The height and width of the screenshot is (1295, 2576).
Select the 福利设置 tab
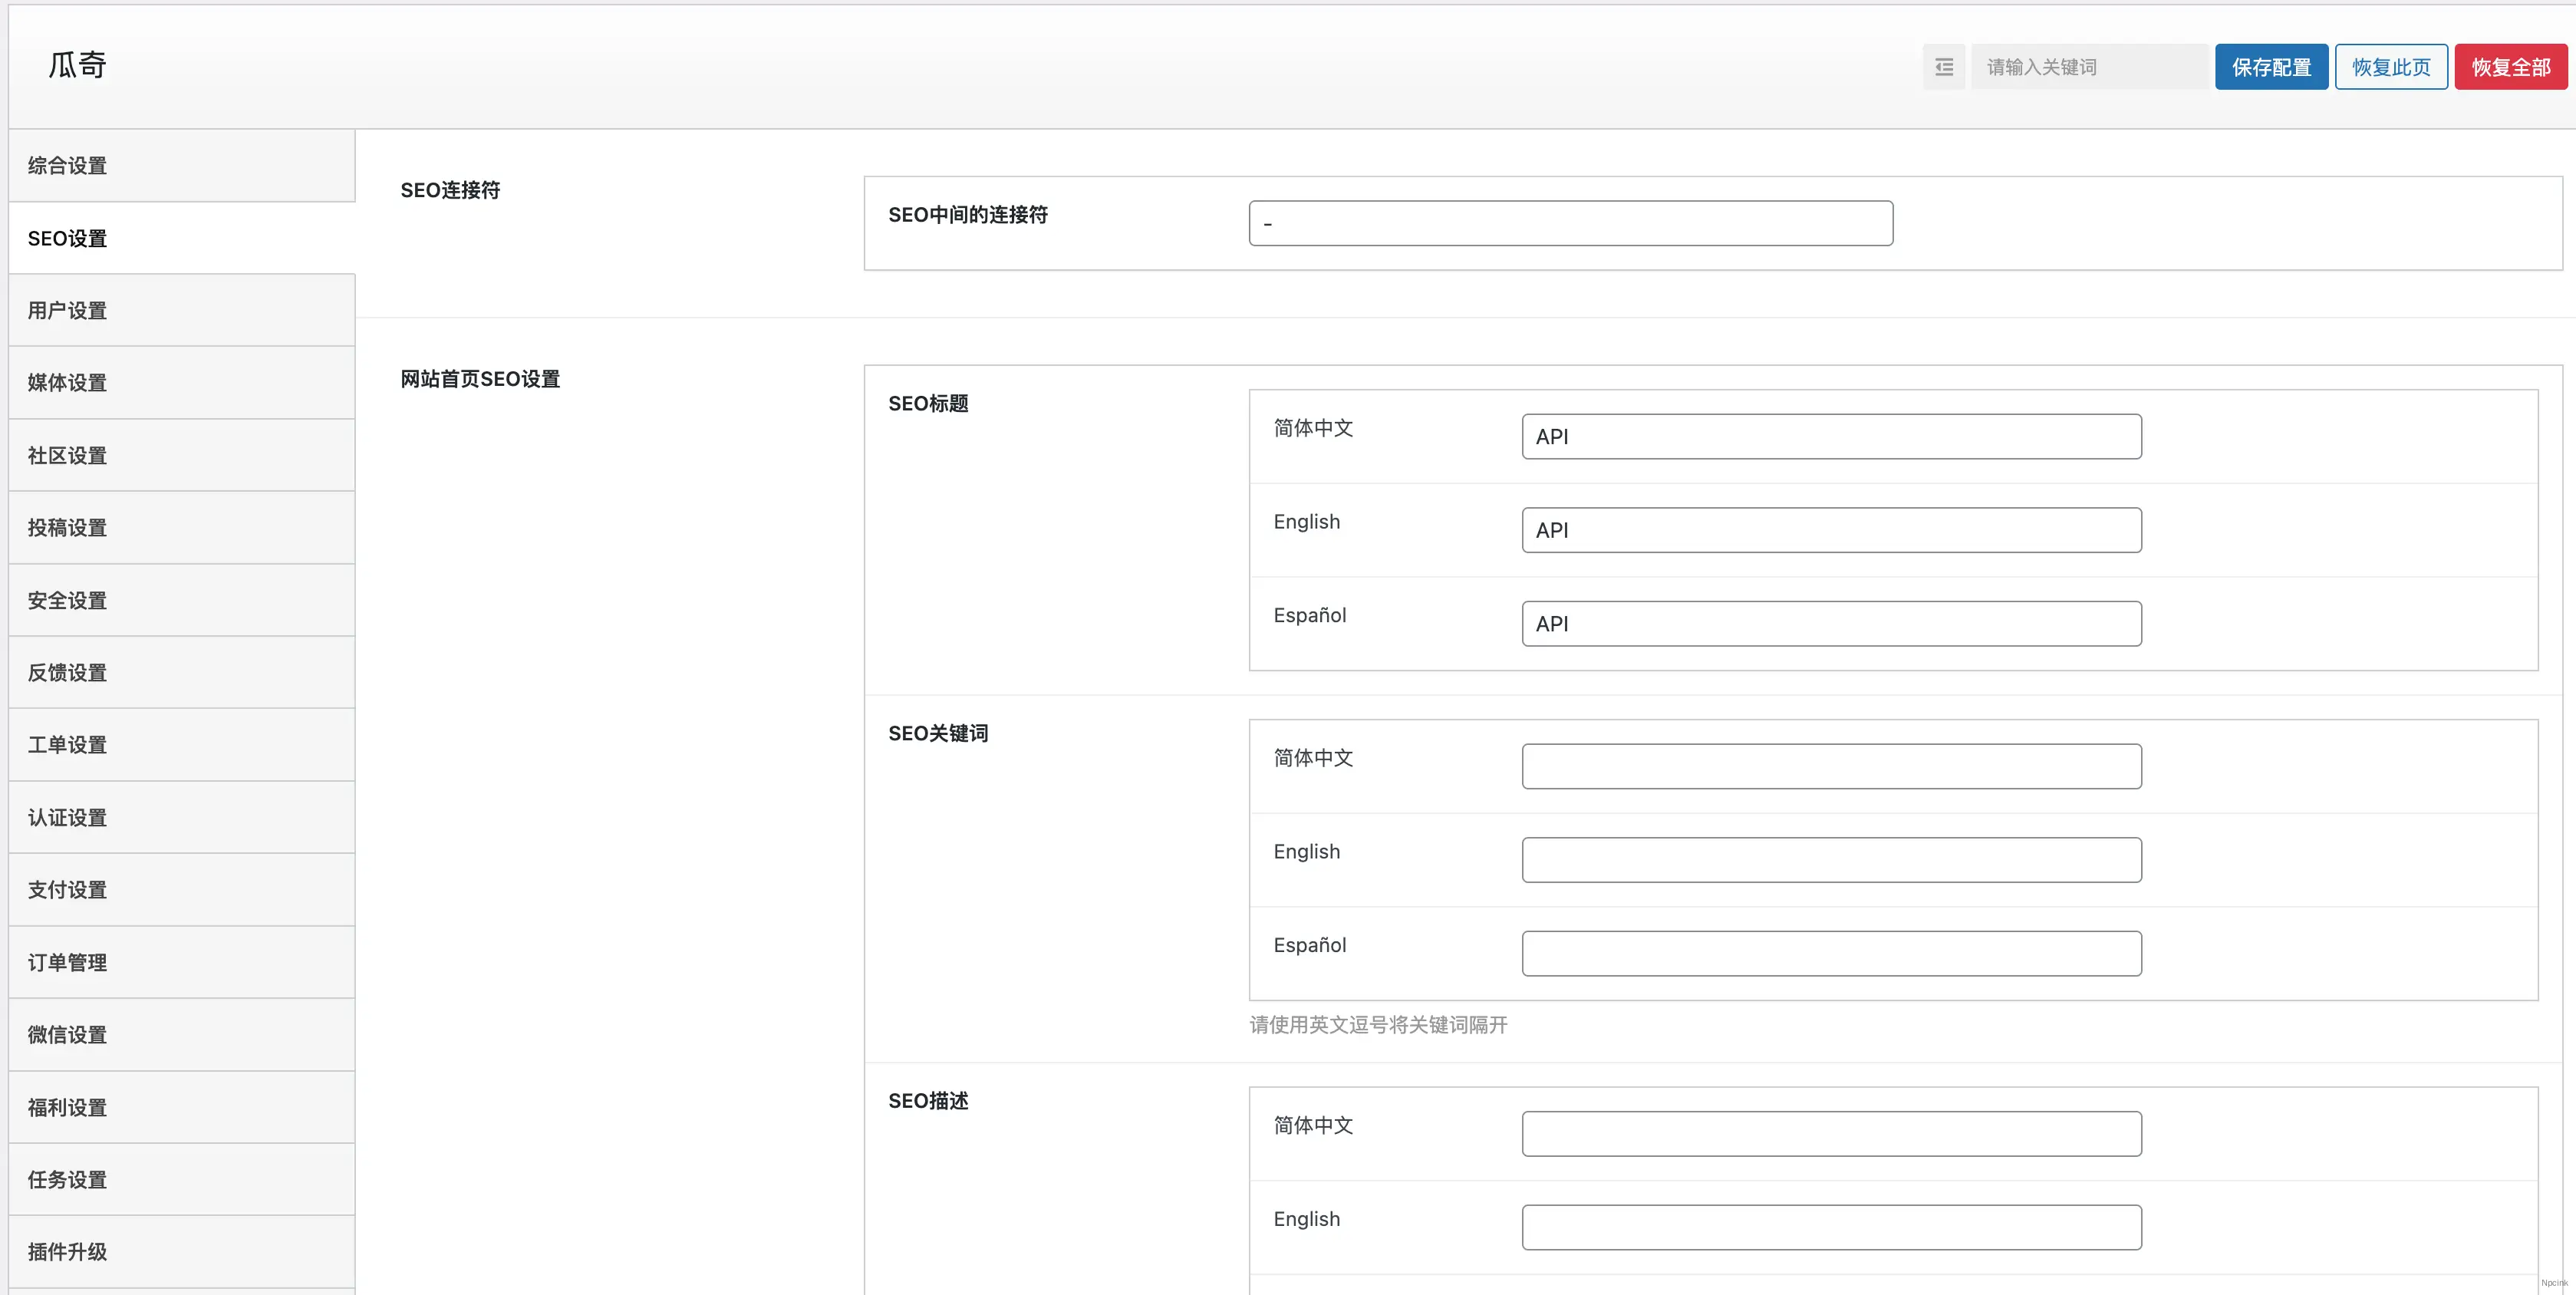[x=182, y=1108]
